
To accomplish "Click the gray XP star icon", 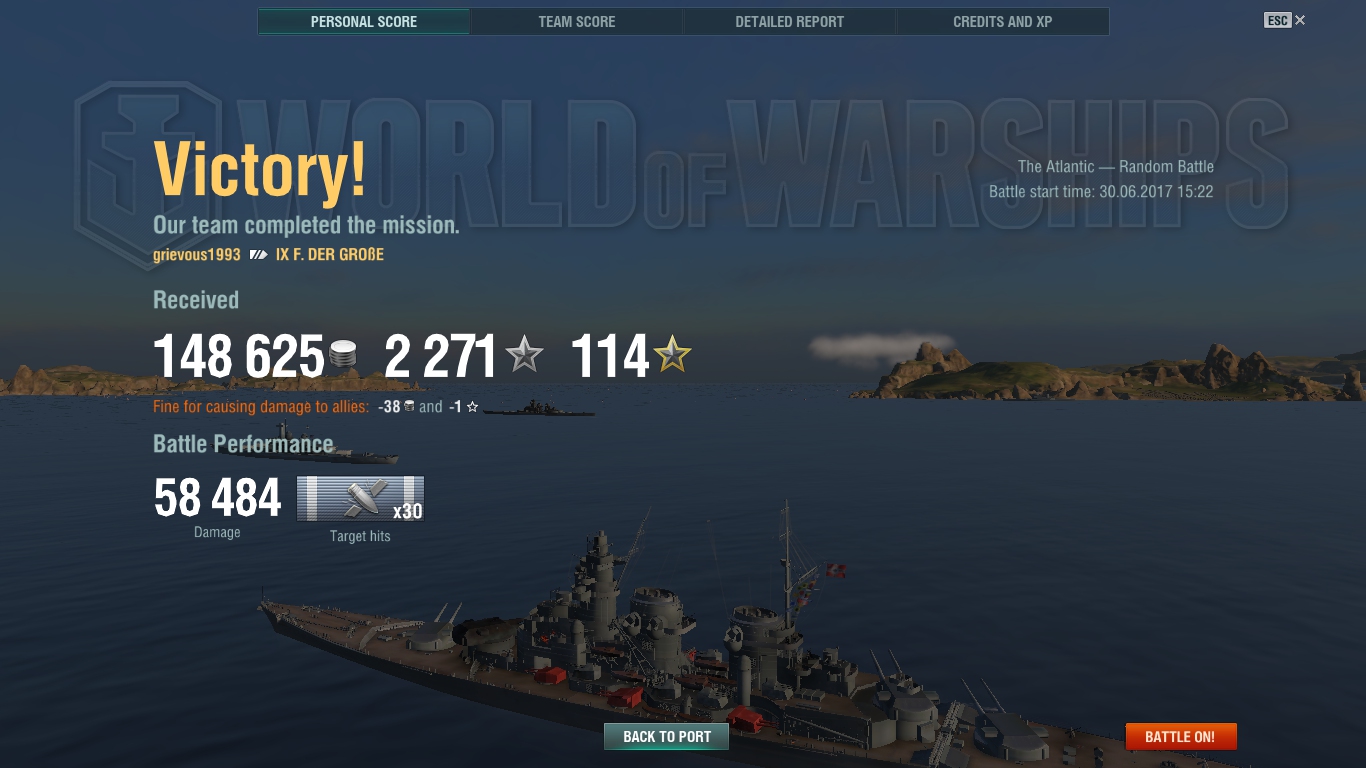I will tap(525, 355).
